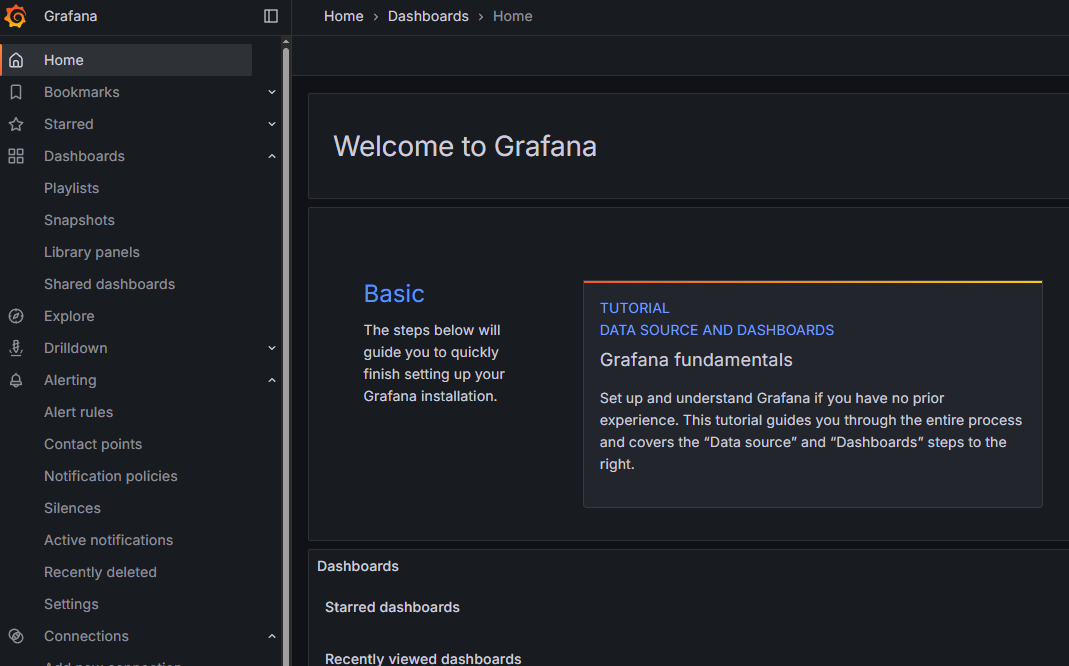Expand the Starred section chevron

pos(272,124)
